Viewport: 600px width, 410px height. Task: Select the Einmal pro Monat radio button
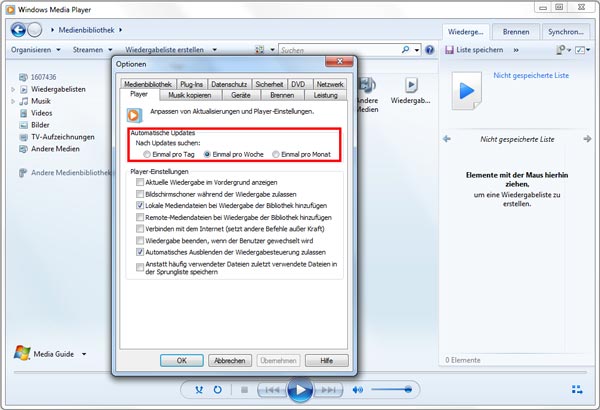(276, 154)
